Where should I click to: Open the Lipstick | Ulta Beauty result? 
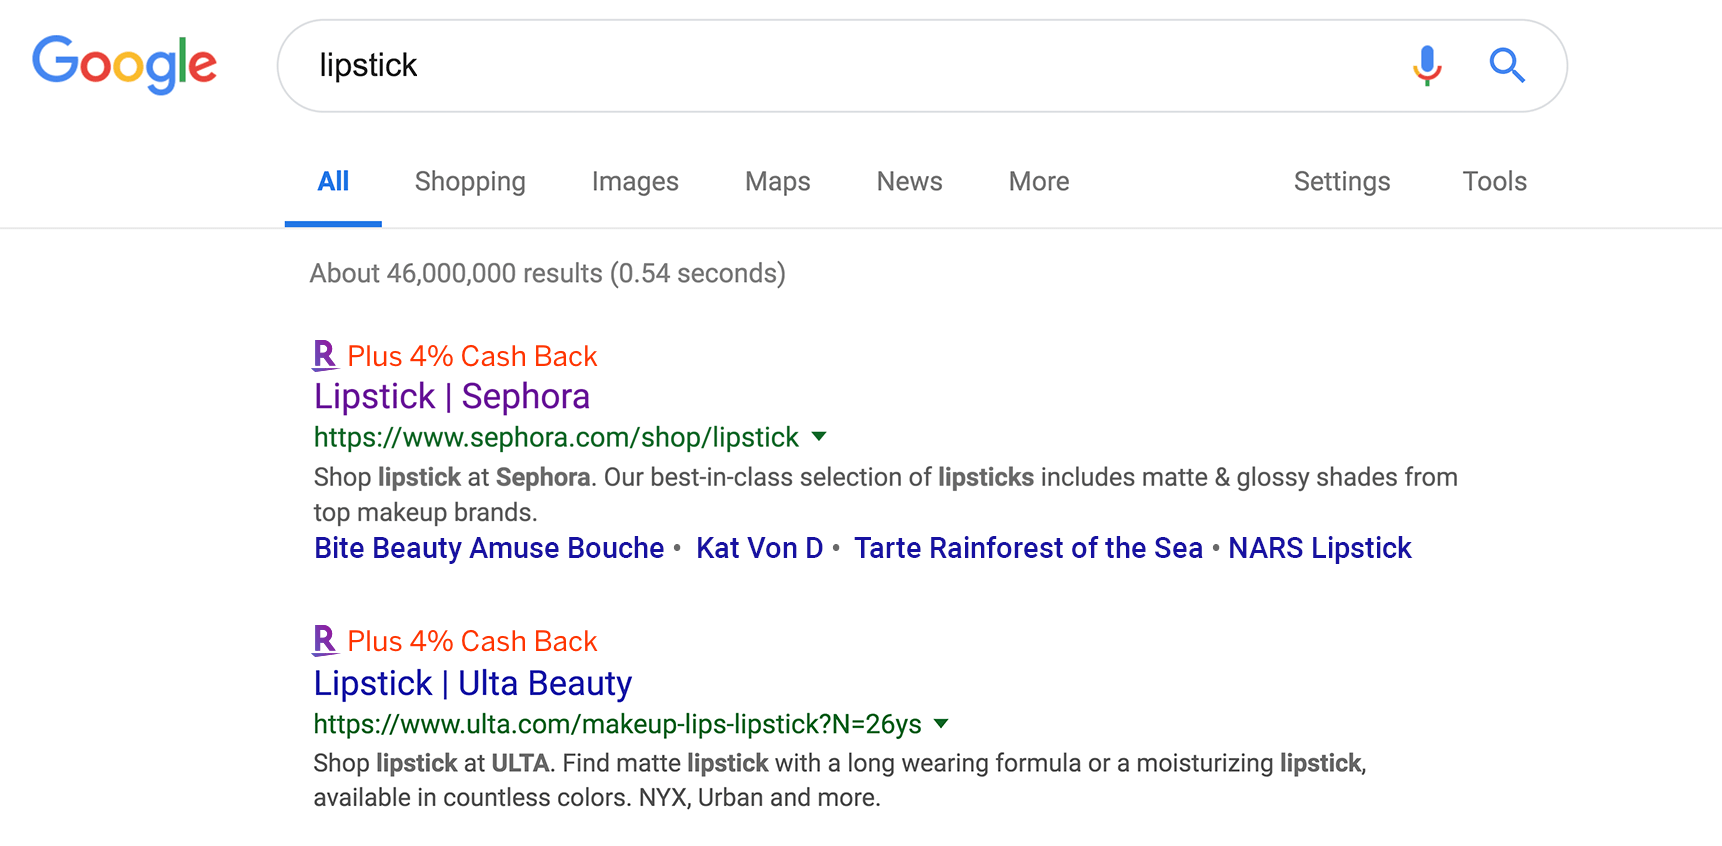tap(473, 683)
